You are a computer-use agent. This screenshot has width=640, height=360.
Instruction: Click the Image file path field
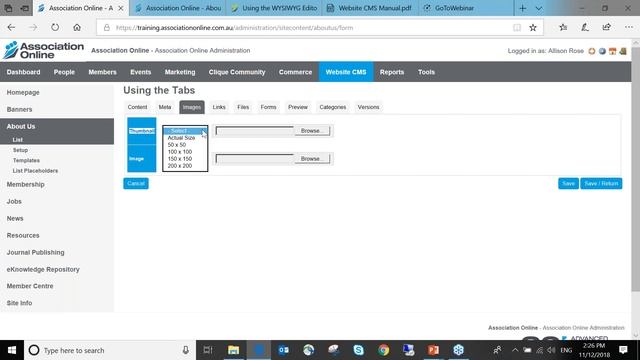(255, 159)
